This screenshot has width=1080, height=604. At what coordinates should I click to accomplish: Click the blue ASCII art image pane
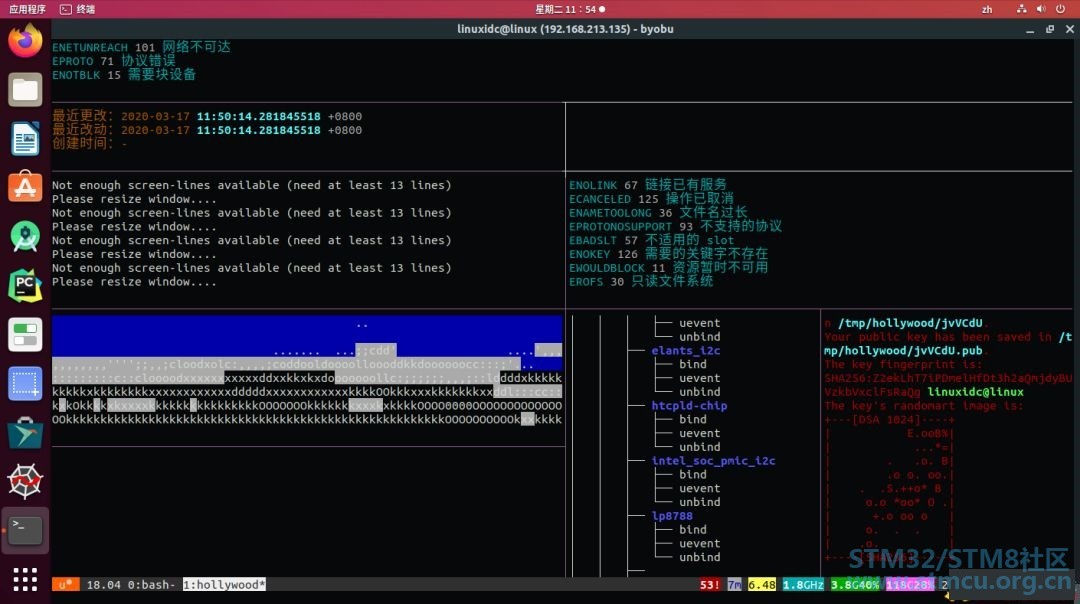[307, 371]
